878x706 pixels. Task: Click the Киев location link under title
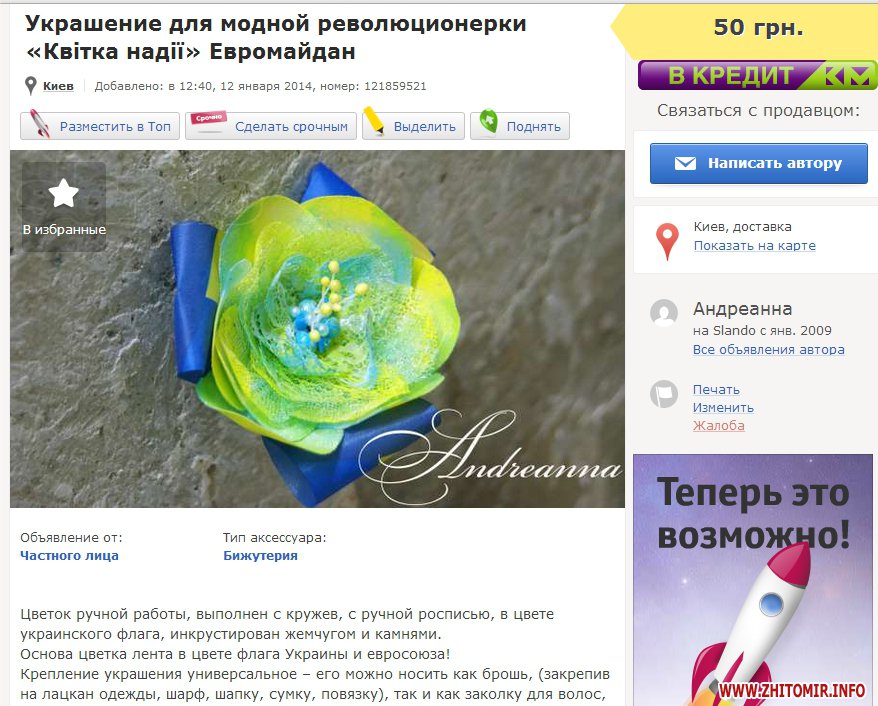tap(58, 86)
